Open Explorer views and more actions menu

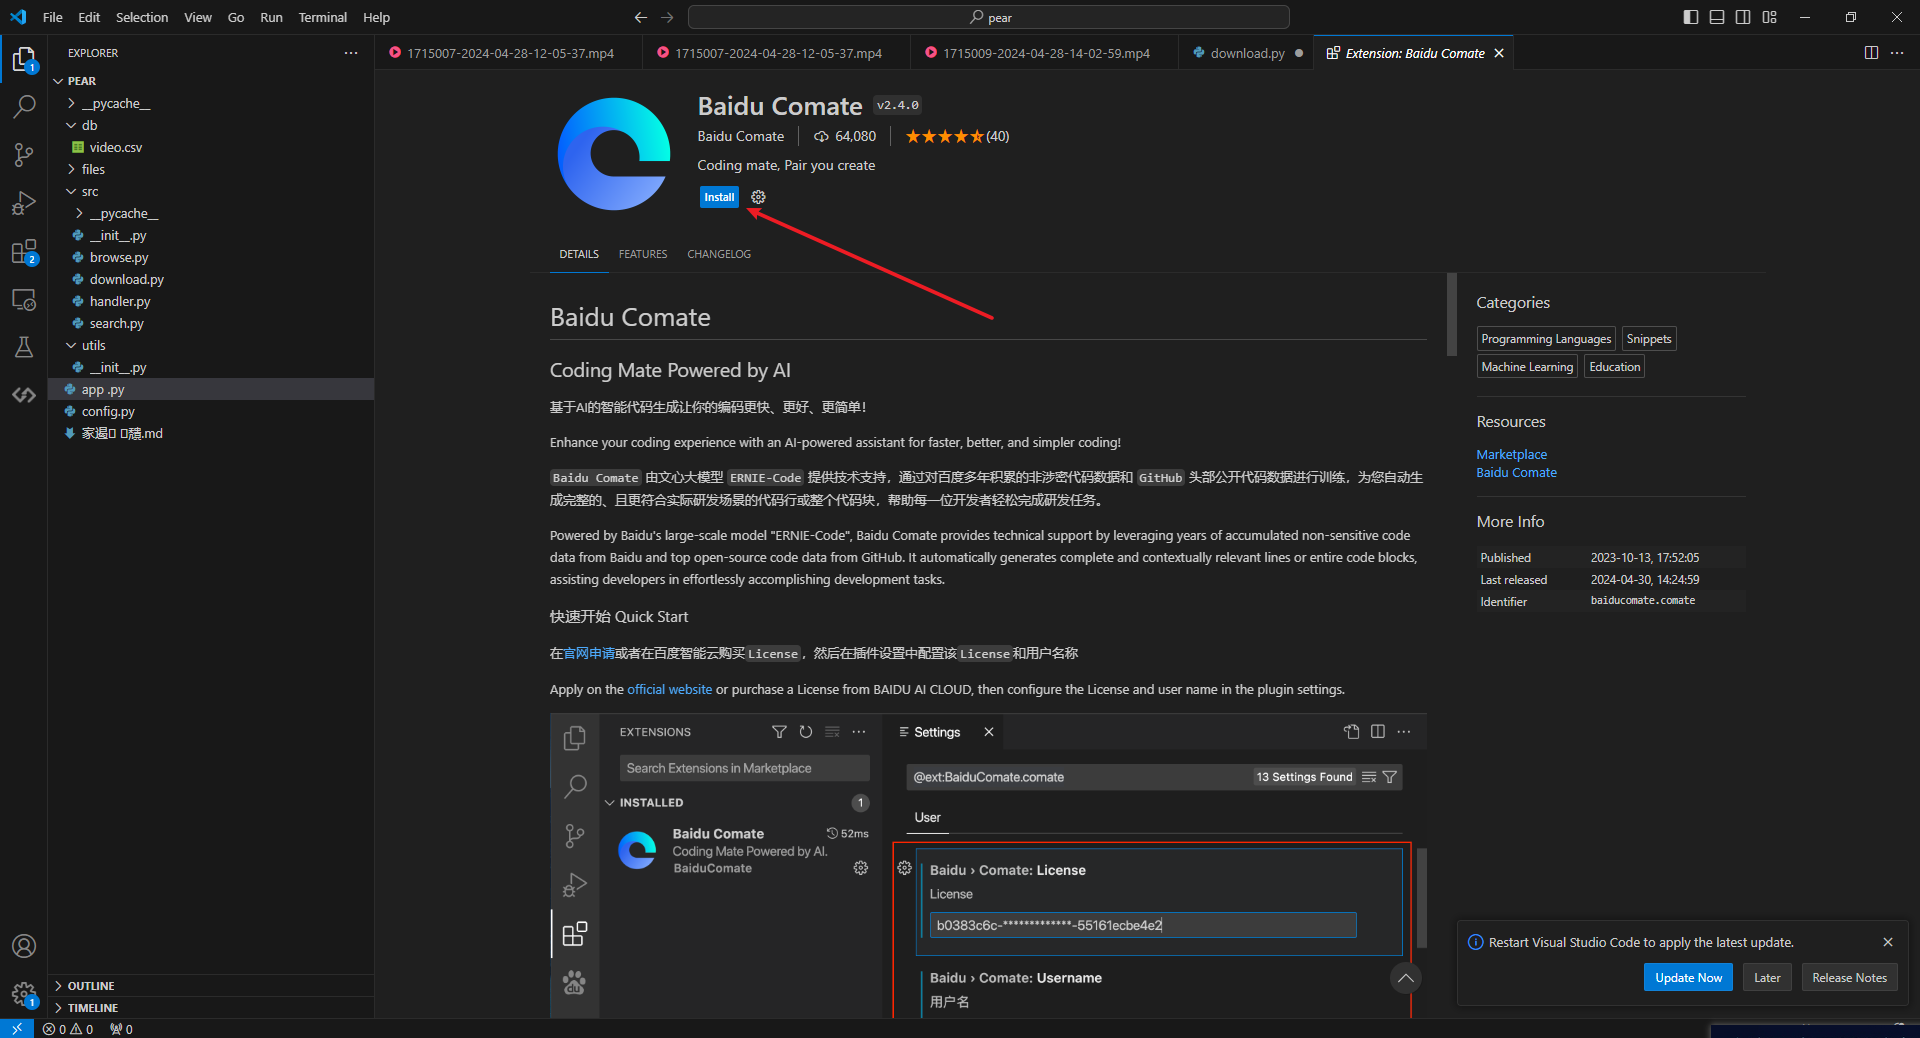pyautogui.click(x=350, y=53)
